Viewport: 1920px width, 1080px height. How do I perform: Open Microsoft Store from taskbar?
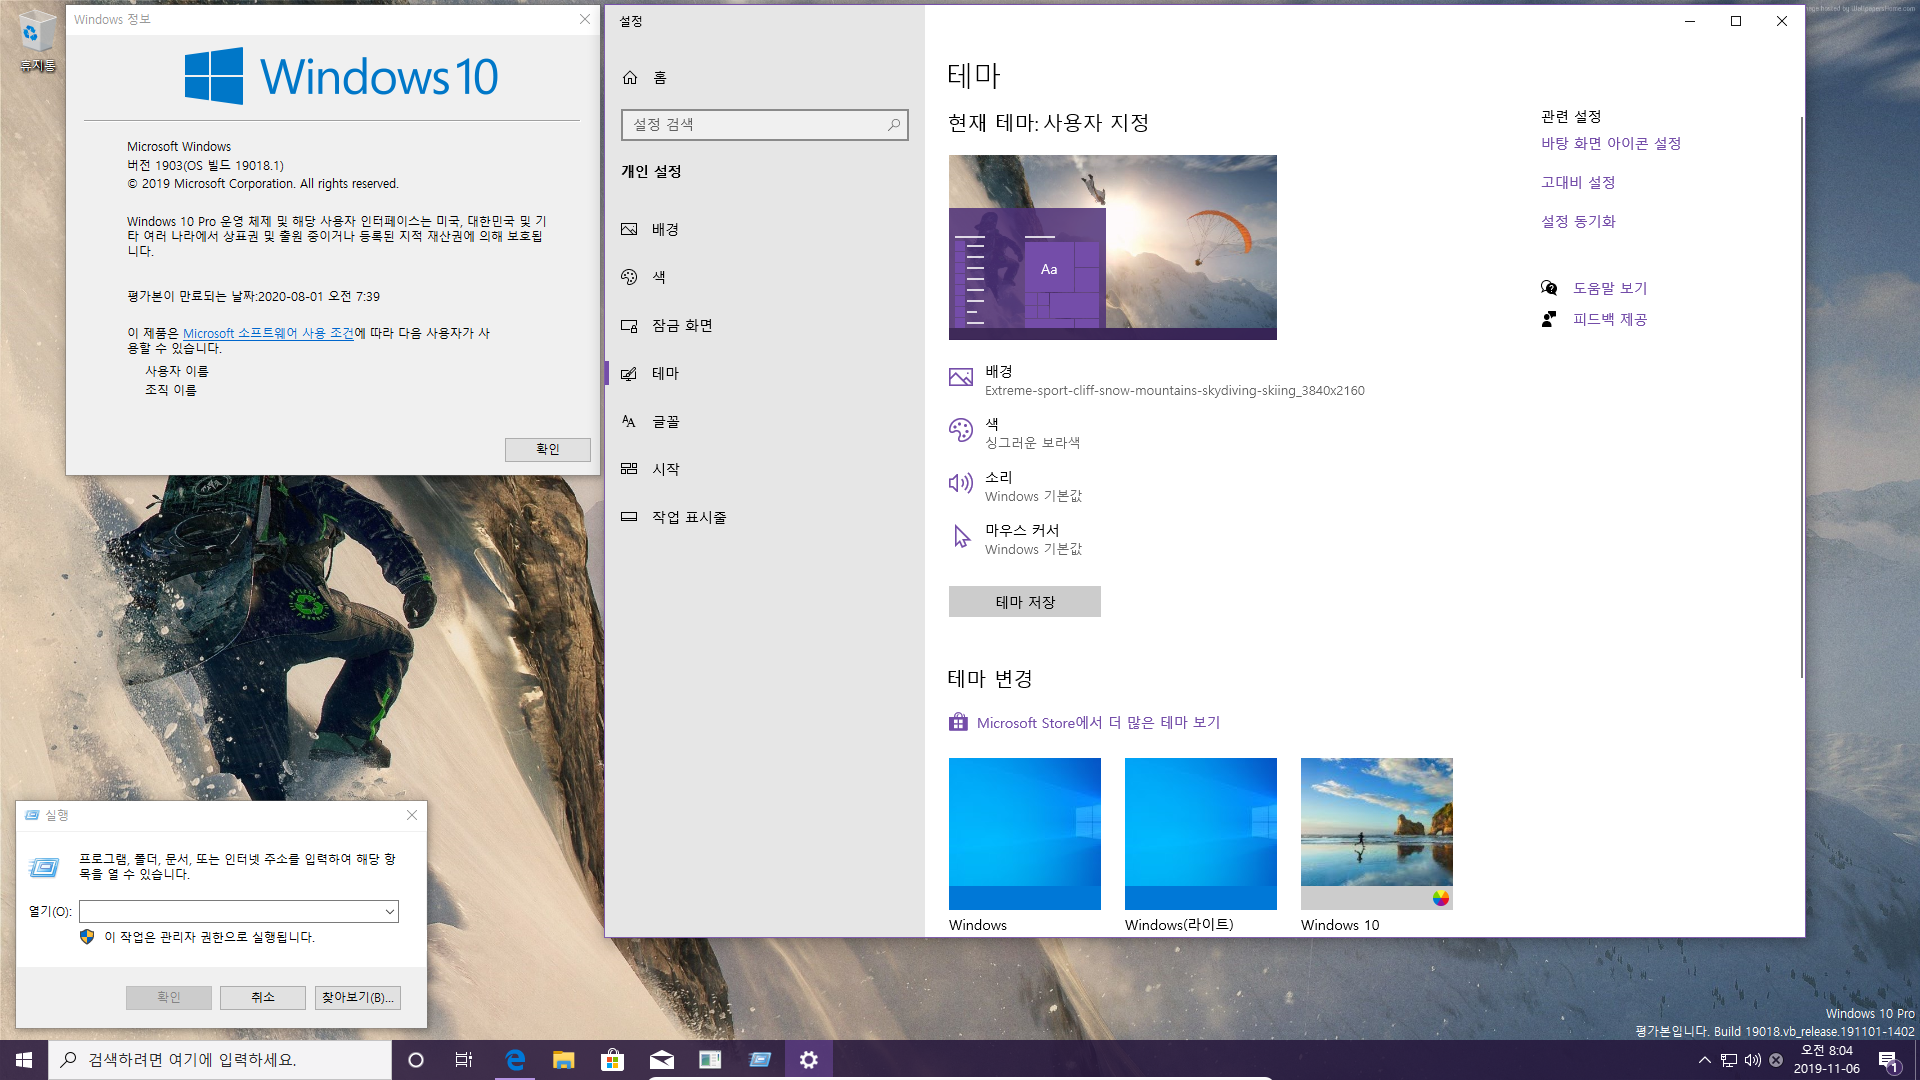click(613, 1060)
